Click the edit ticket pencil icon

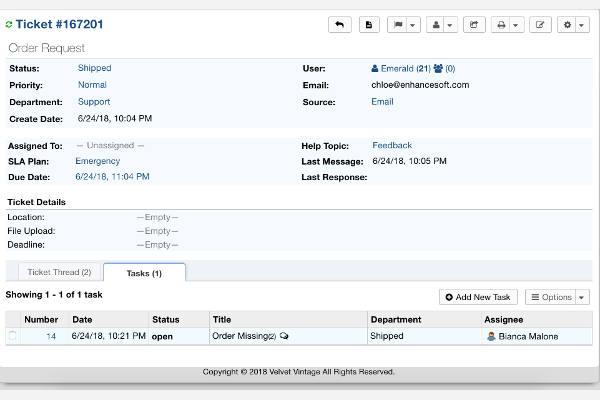coord(540,25)
